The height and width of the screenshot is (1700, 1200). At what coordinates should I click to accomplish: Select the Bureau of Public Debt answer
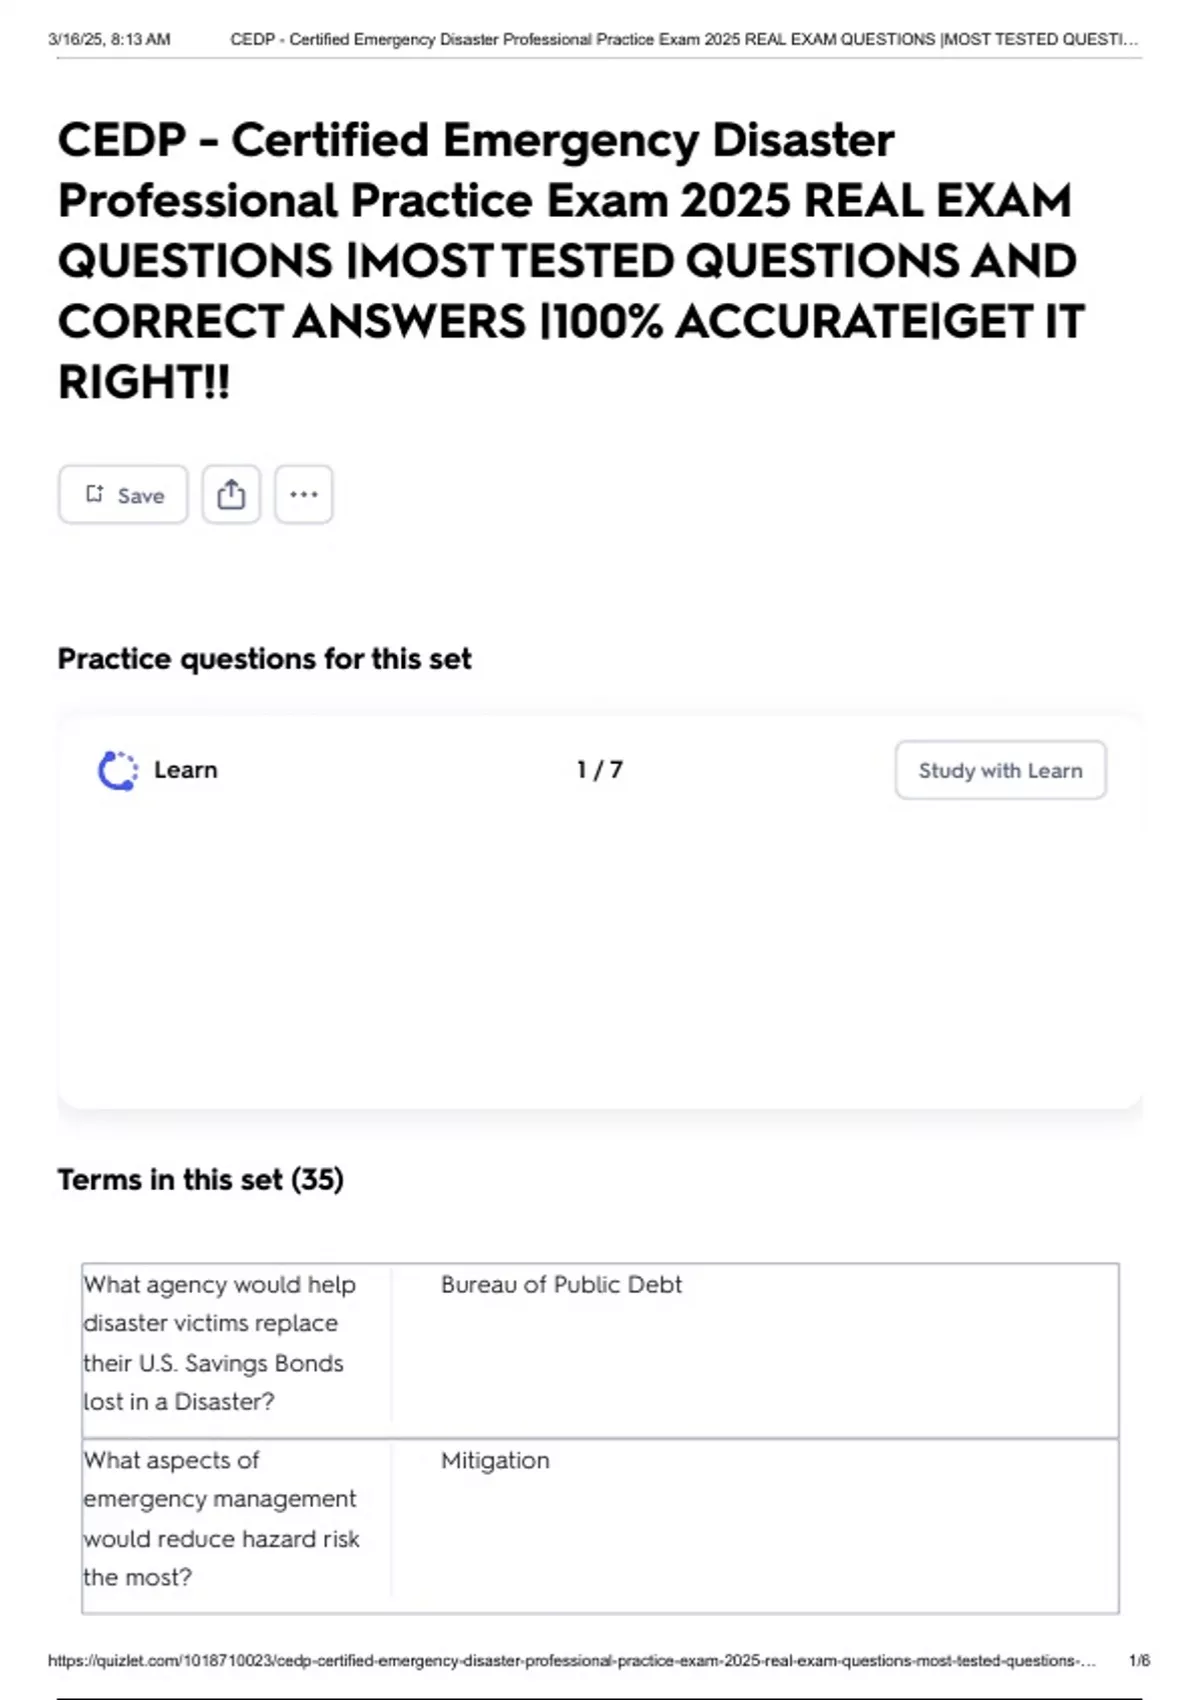pos(561,1285)
